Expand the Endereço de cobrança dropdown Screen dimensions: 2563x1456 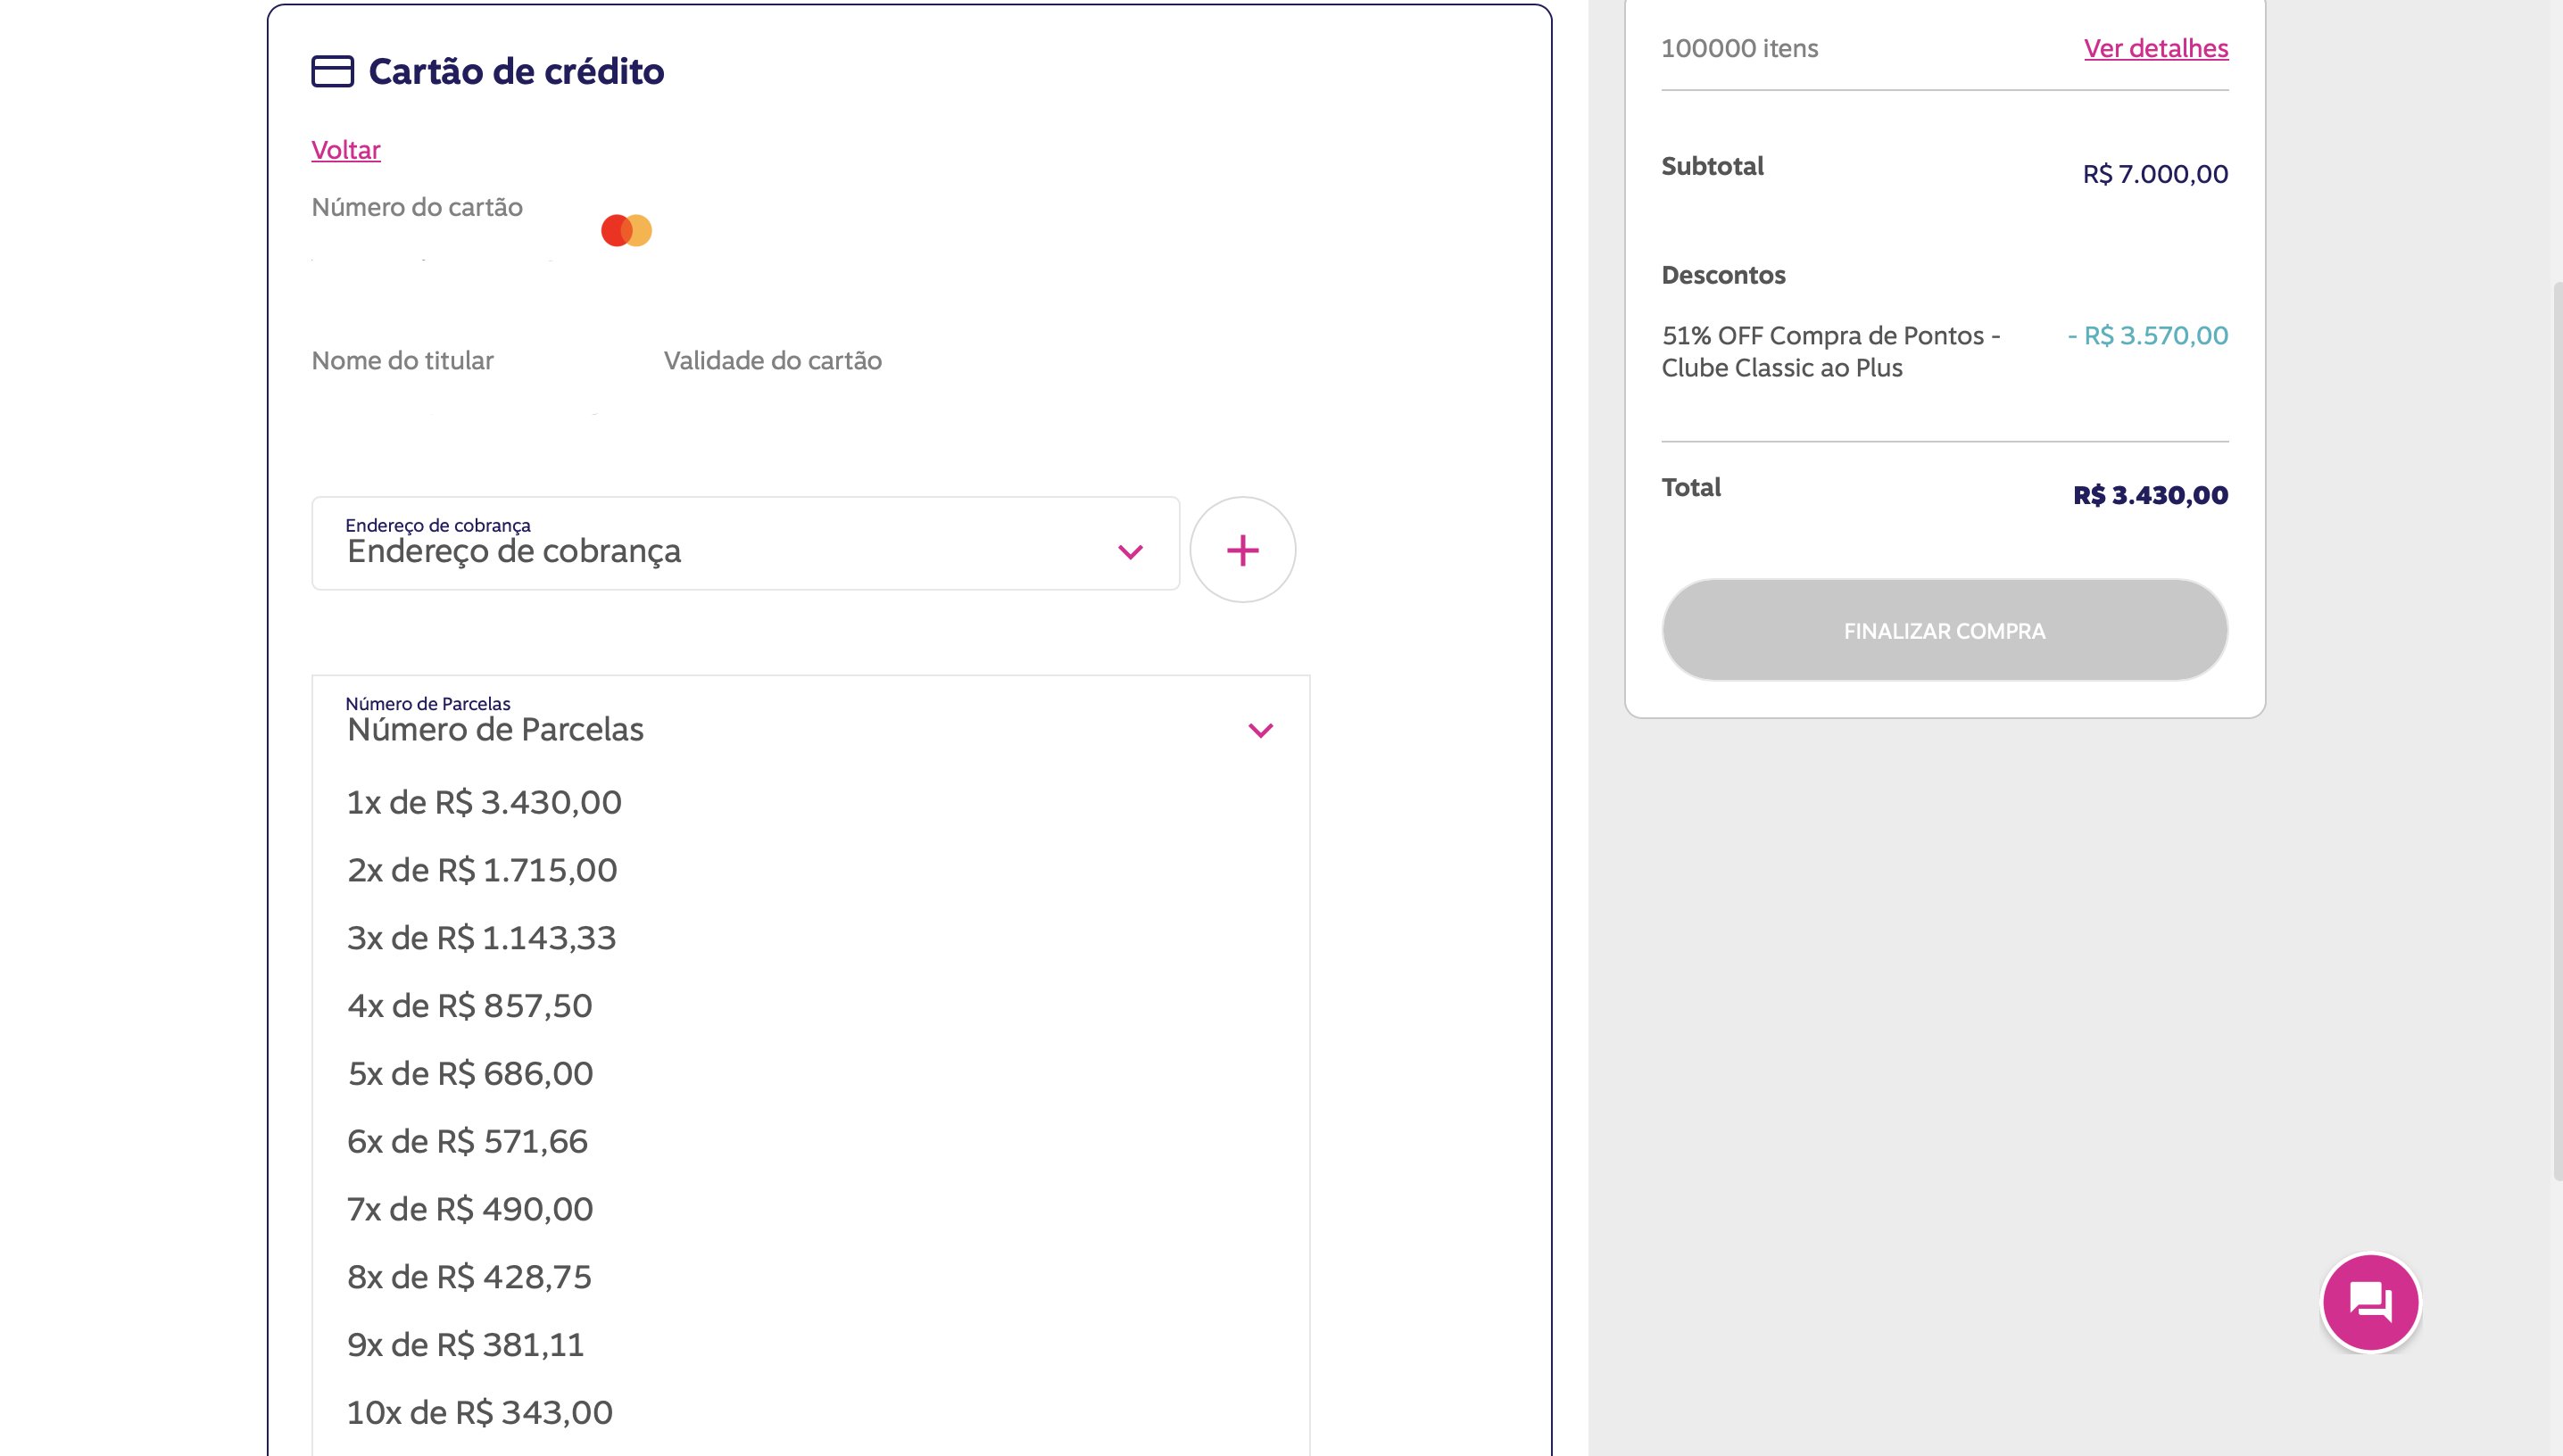coord(746,543)
